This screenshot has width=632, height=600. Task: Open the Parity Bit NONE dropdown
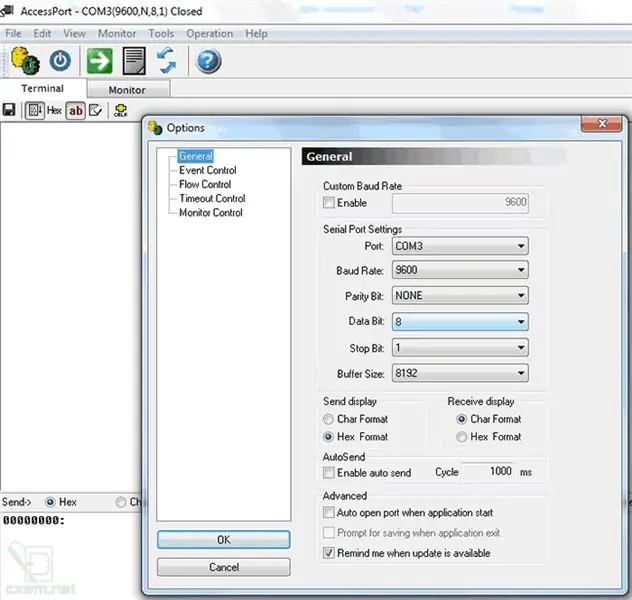click(x=460, y=295)
